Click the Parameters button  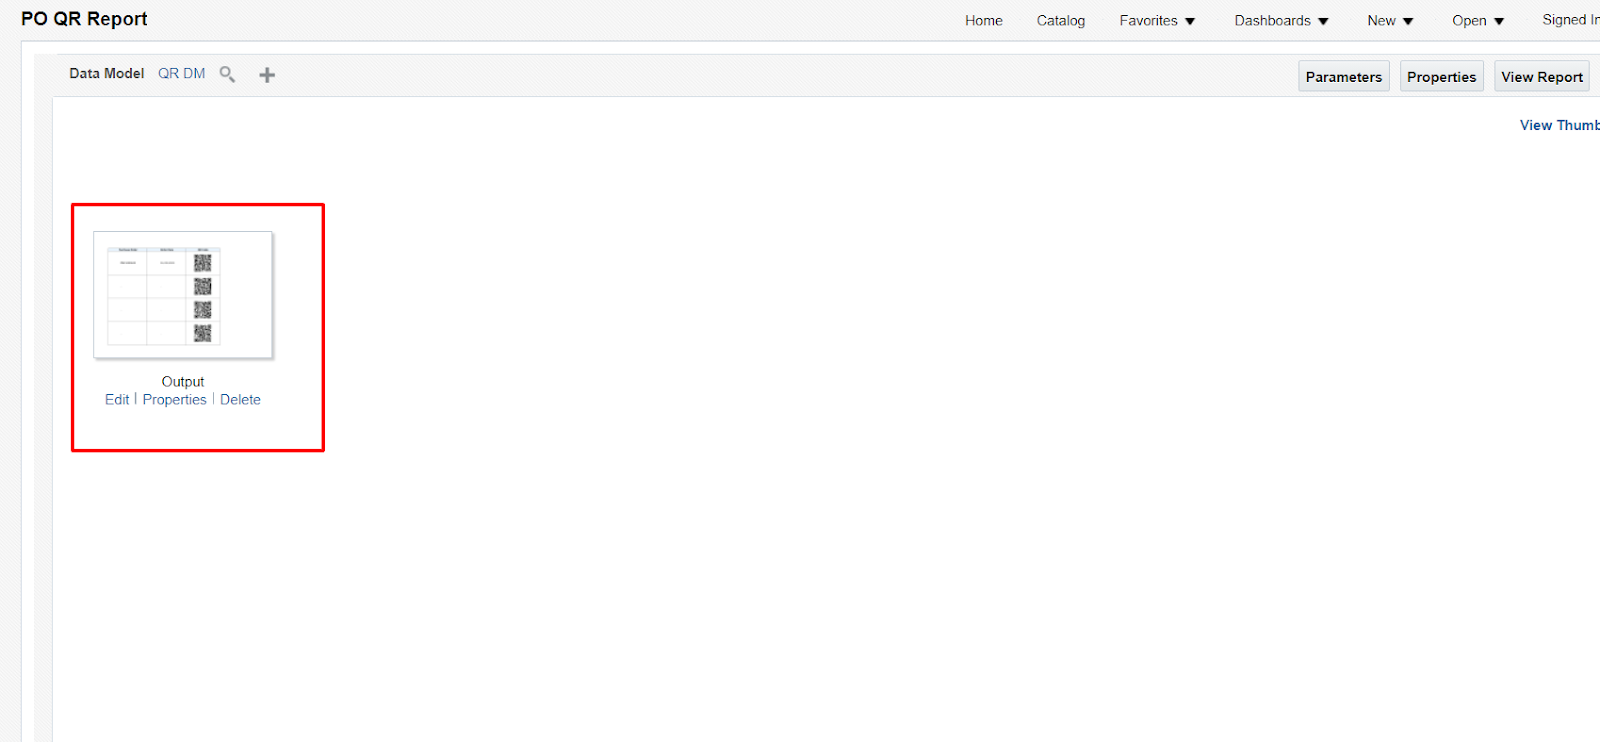click(1343, 76)
